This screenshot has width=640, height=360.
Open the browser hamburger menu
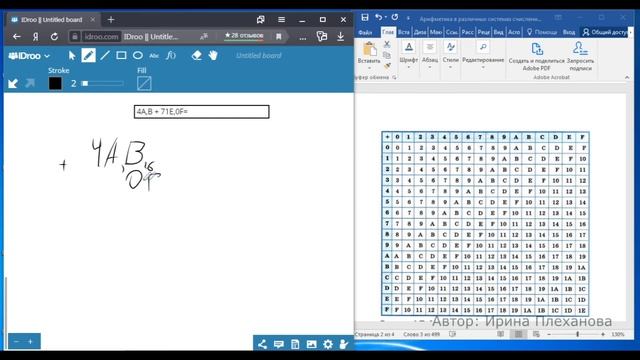(282, 20)
